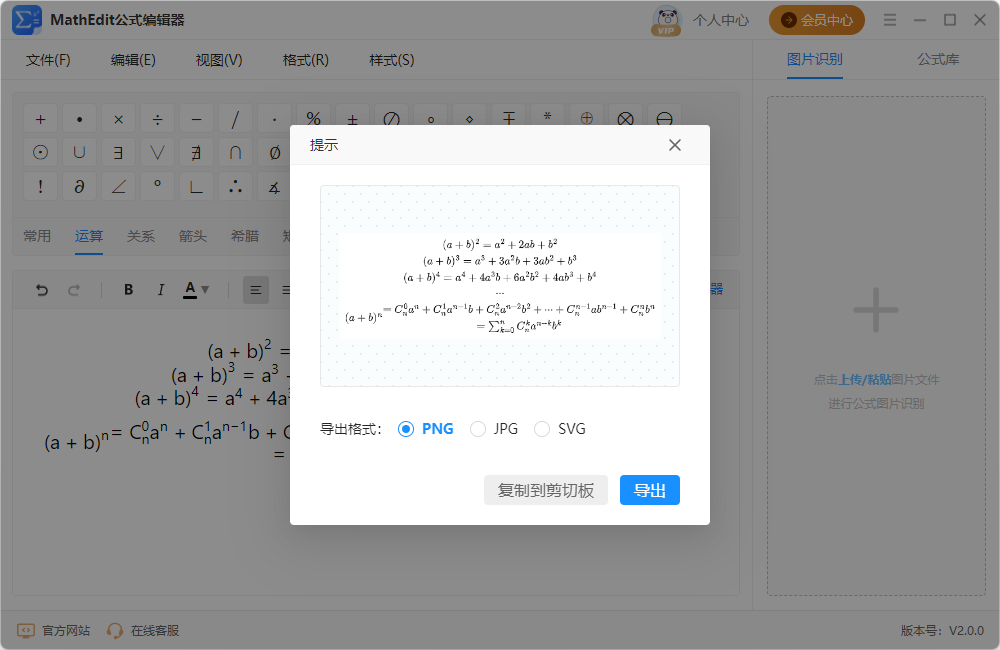Click 上传/粘贴 link text
Screen dimensions: 1000x650
(864, 380)
